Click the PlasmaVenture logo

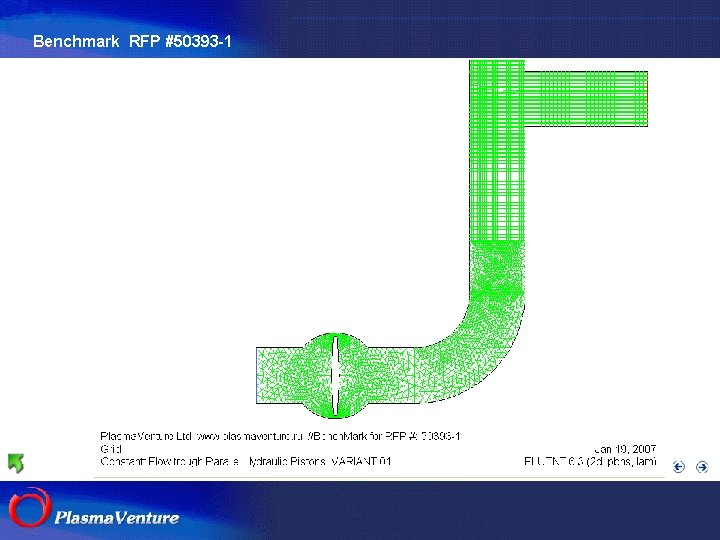[x=94, y=509]
